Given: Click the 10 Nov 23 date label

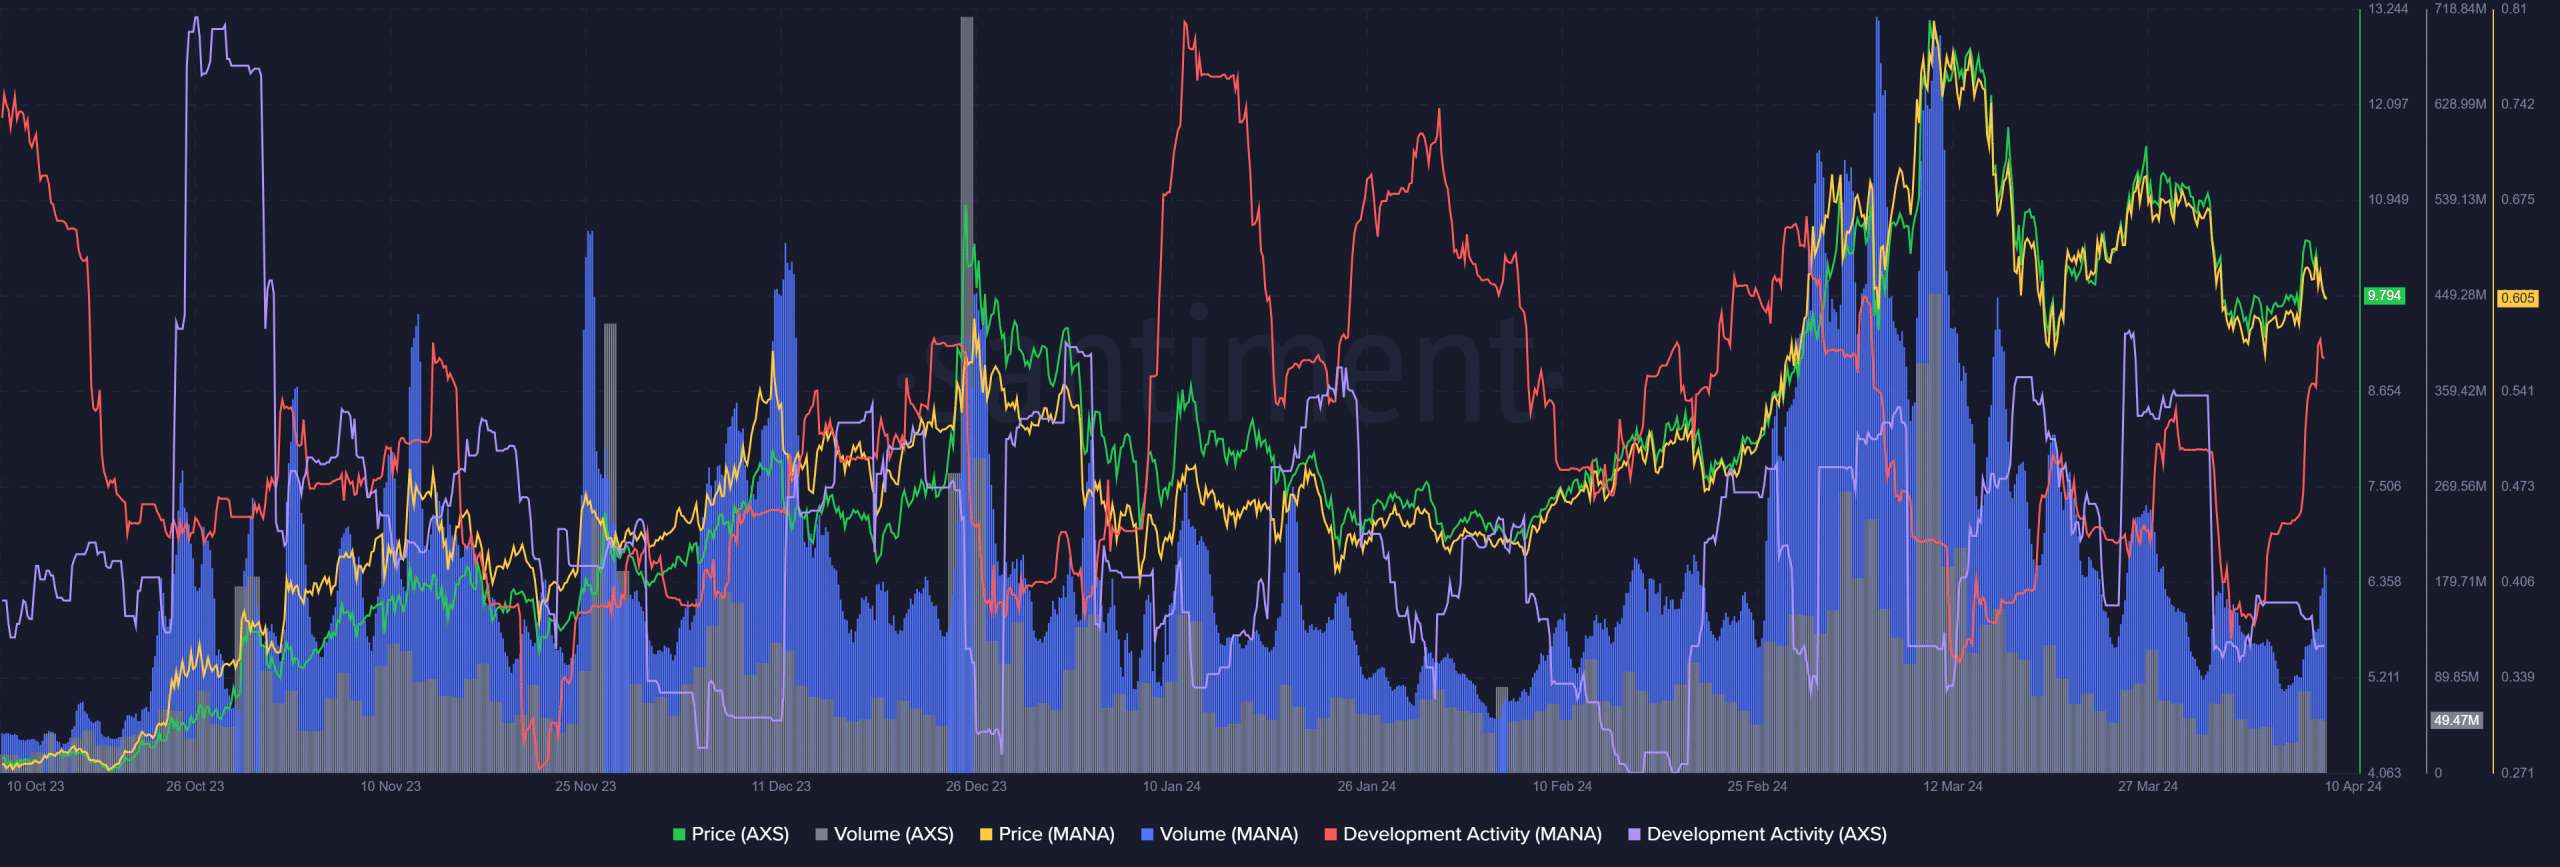Looking at the screenshot, I should click(390, 786).
